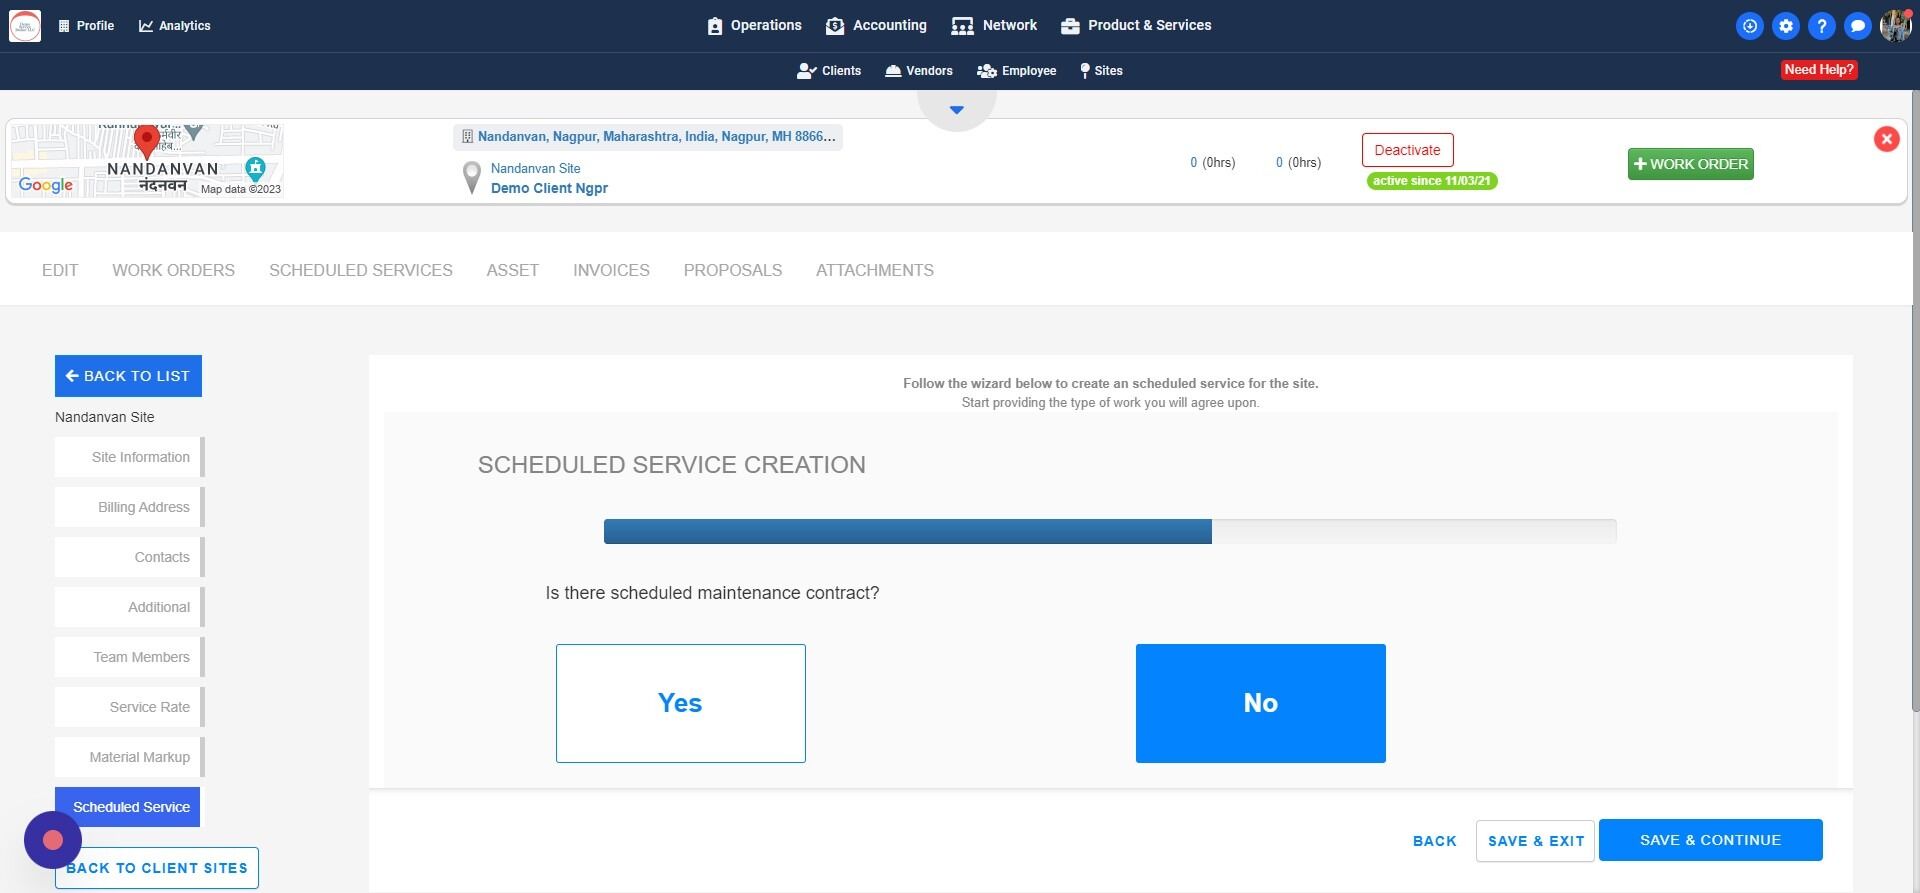Select Billing Address step
This screenshot has width=1920, height=893.
click(x=129, y=507)
